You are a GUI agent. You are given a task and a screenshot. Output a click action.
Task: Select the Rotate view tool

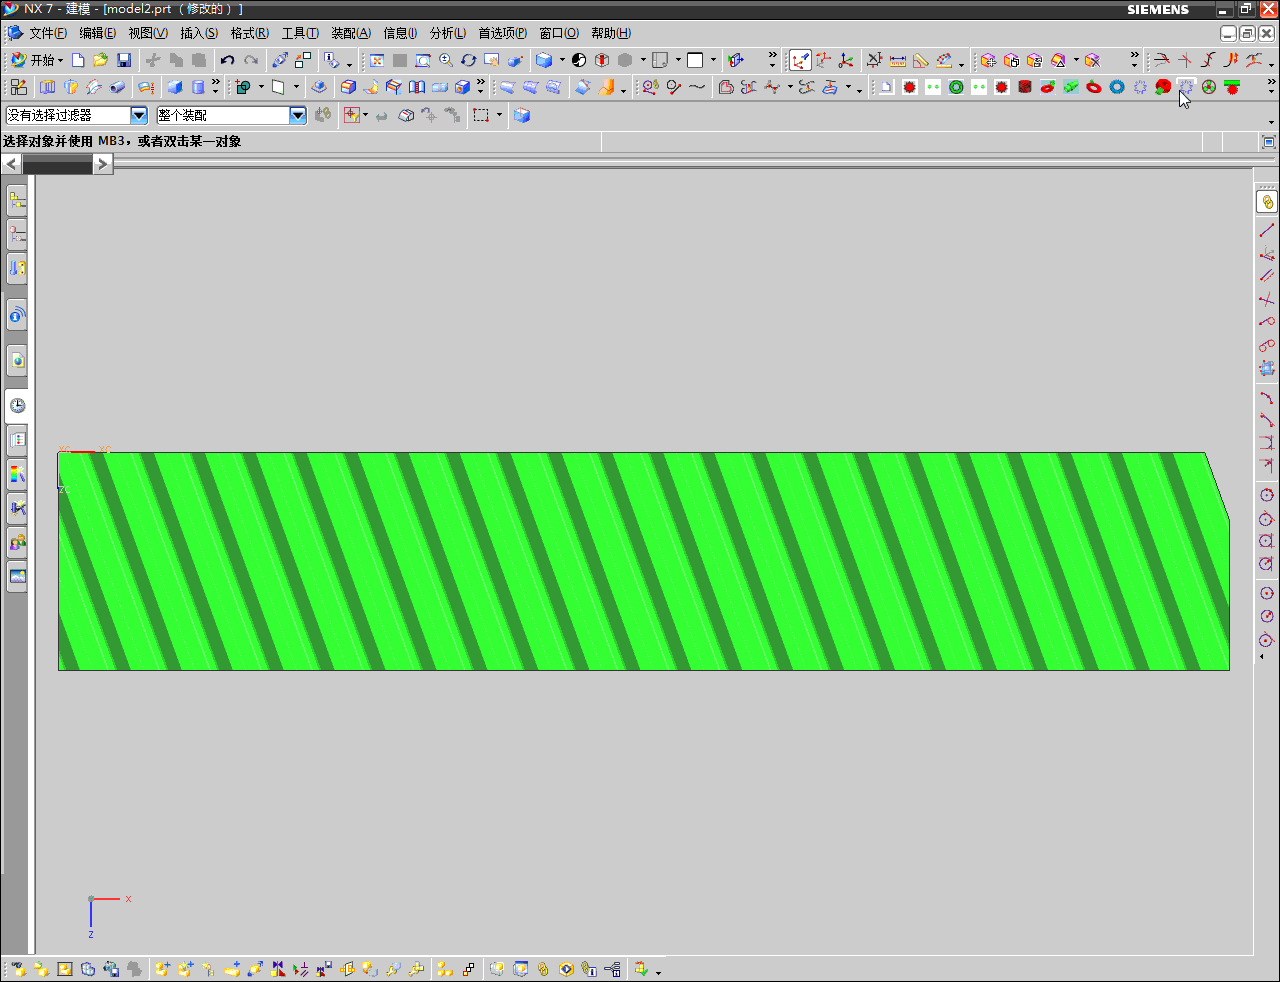(x=469, y=60)
